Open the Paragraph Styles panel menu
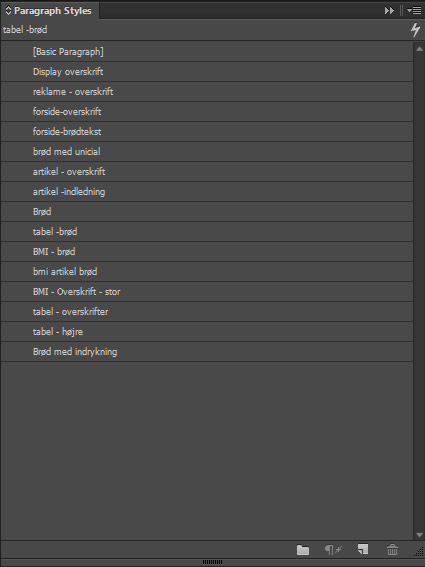This screenshot has height=567, width=425. [414, 10]
